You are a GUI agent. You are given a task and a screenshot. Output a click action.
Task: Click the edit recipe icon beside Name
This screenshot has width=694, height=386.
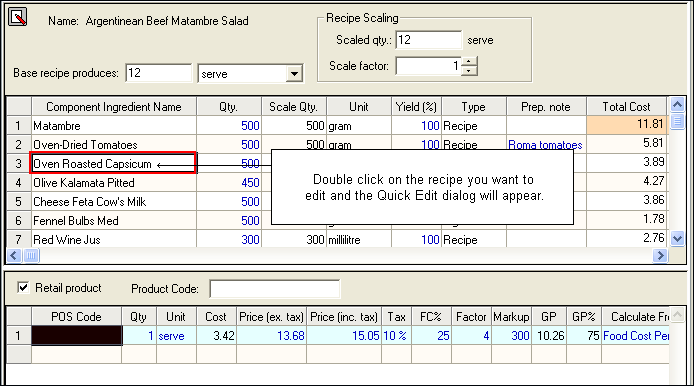click(x=18, y=17)
